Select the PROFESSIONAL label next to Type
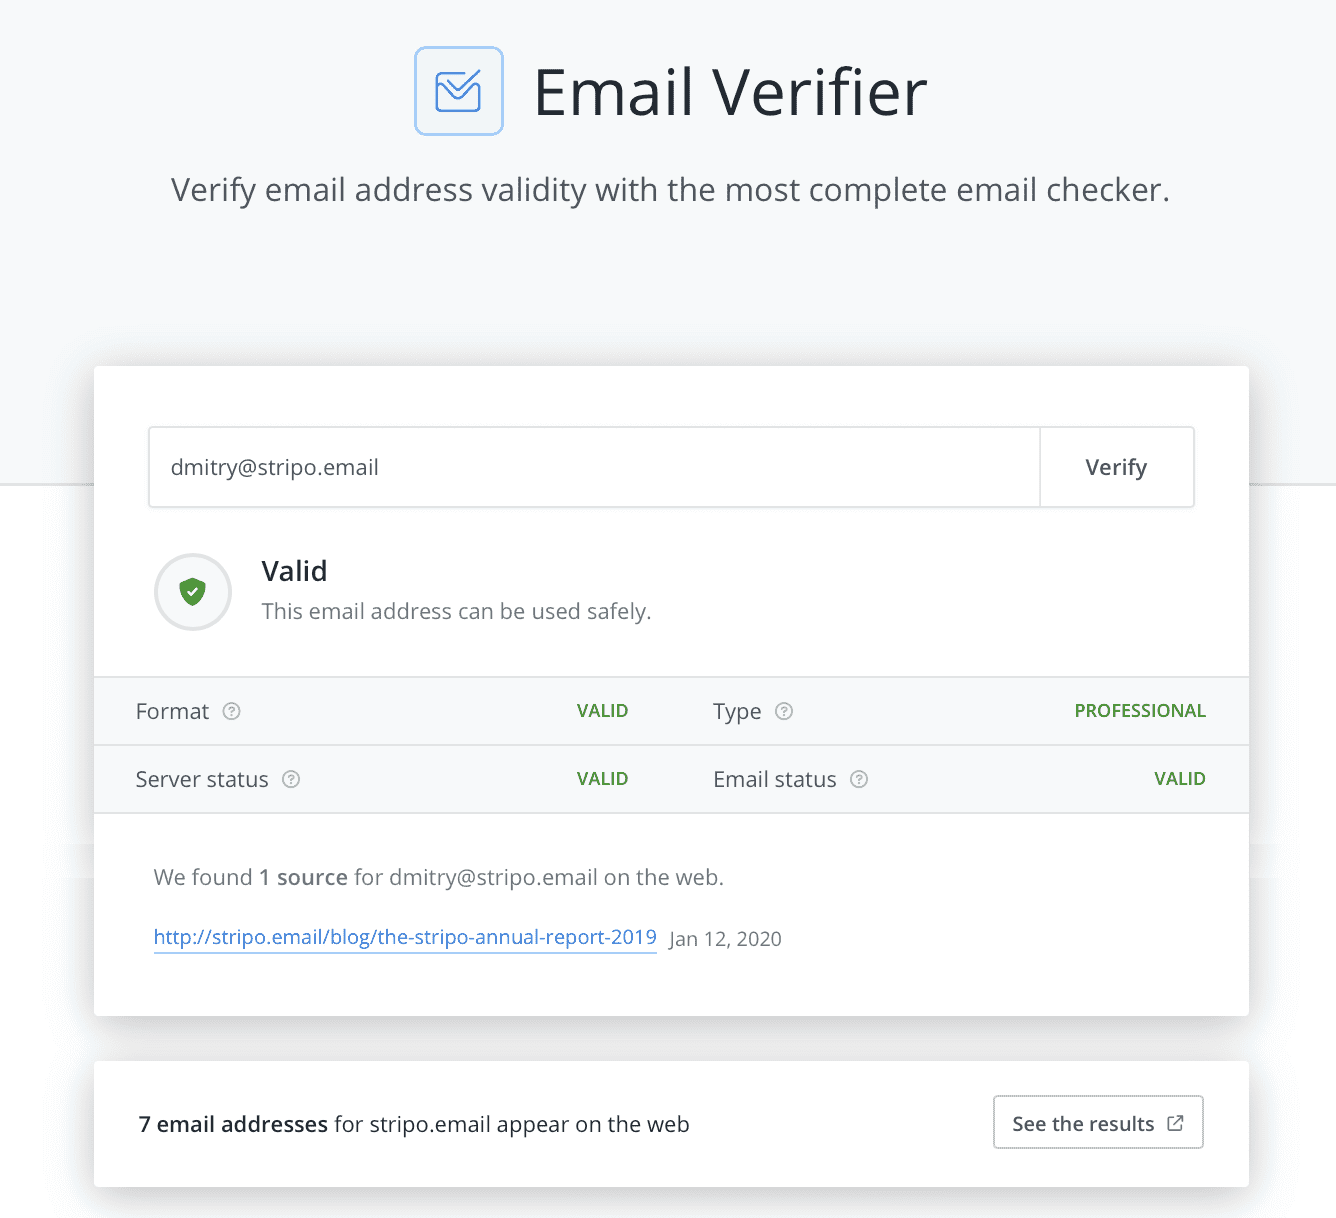The image size is (1336, 1218). click(x=1140, y=710)
